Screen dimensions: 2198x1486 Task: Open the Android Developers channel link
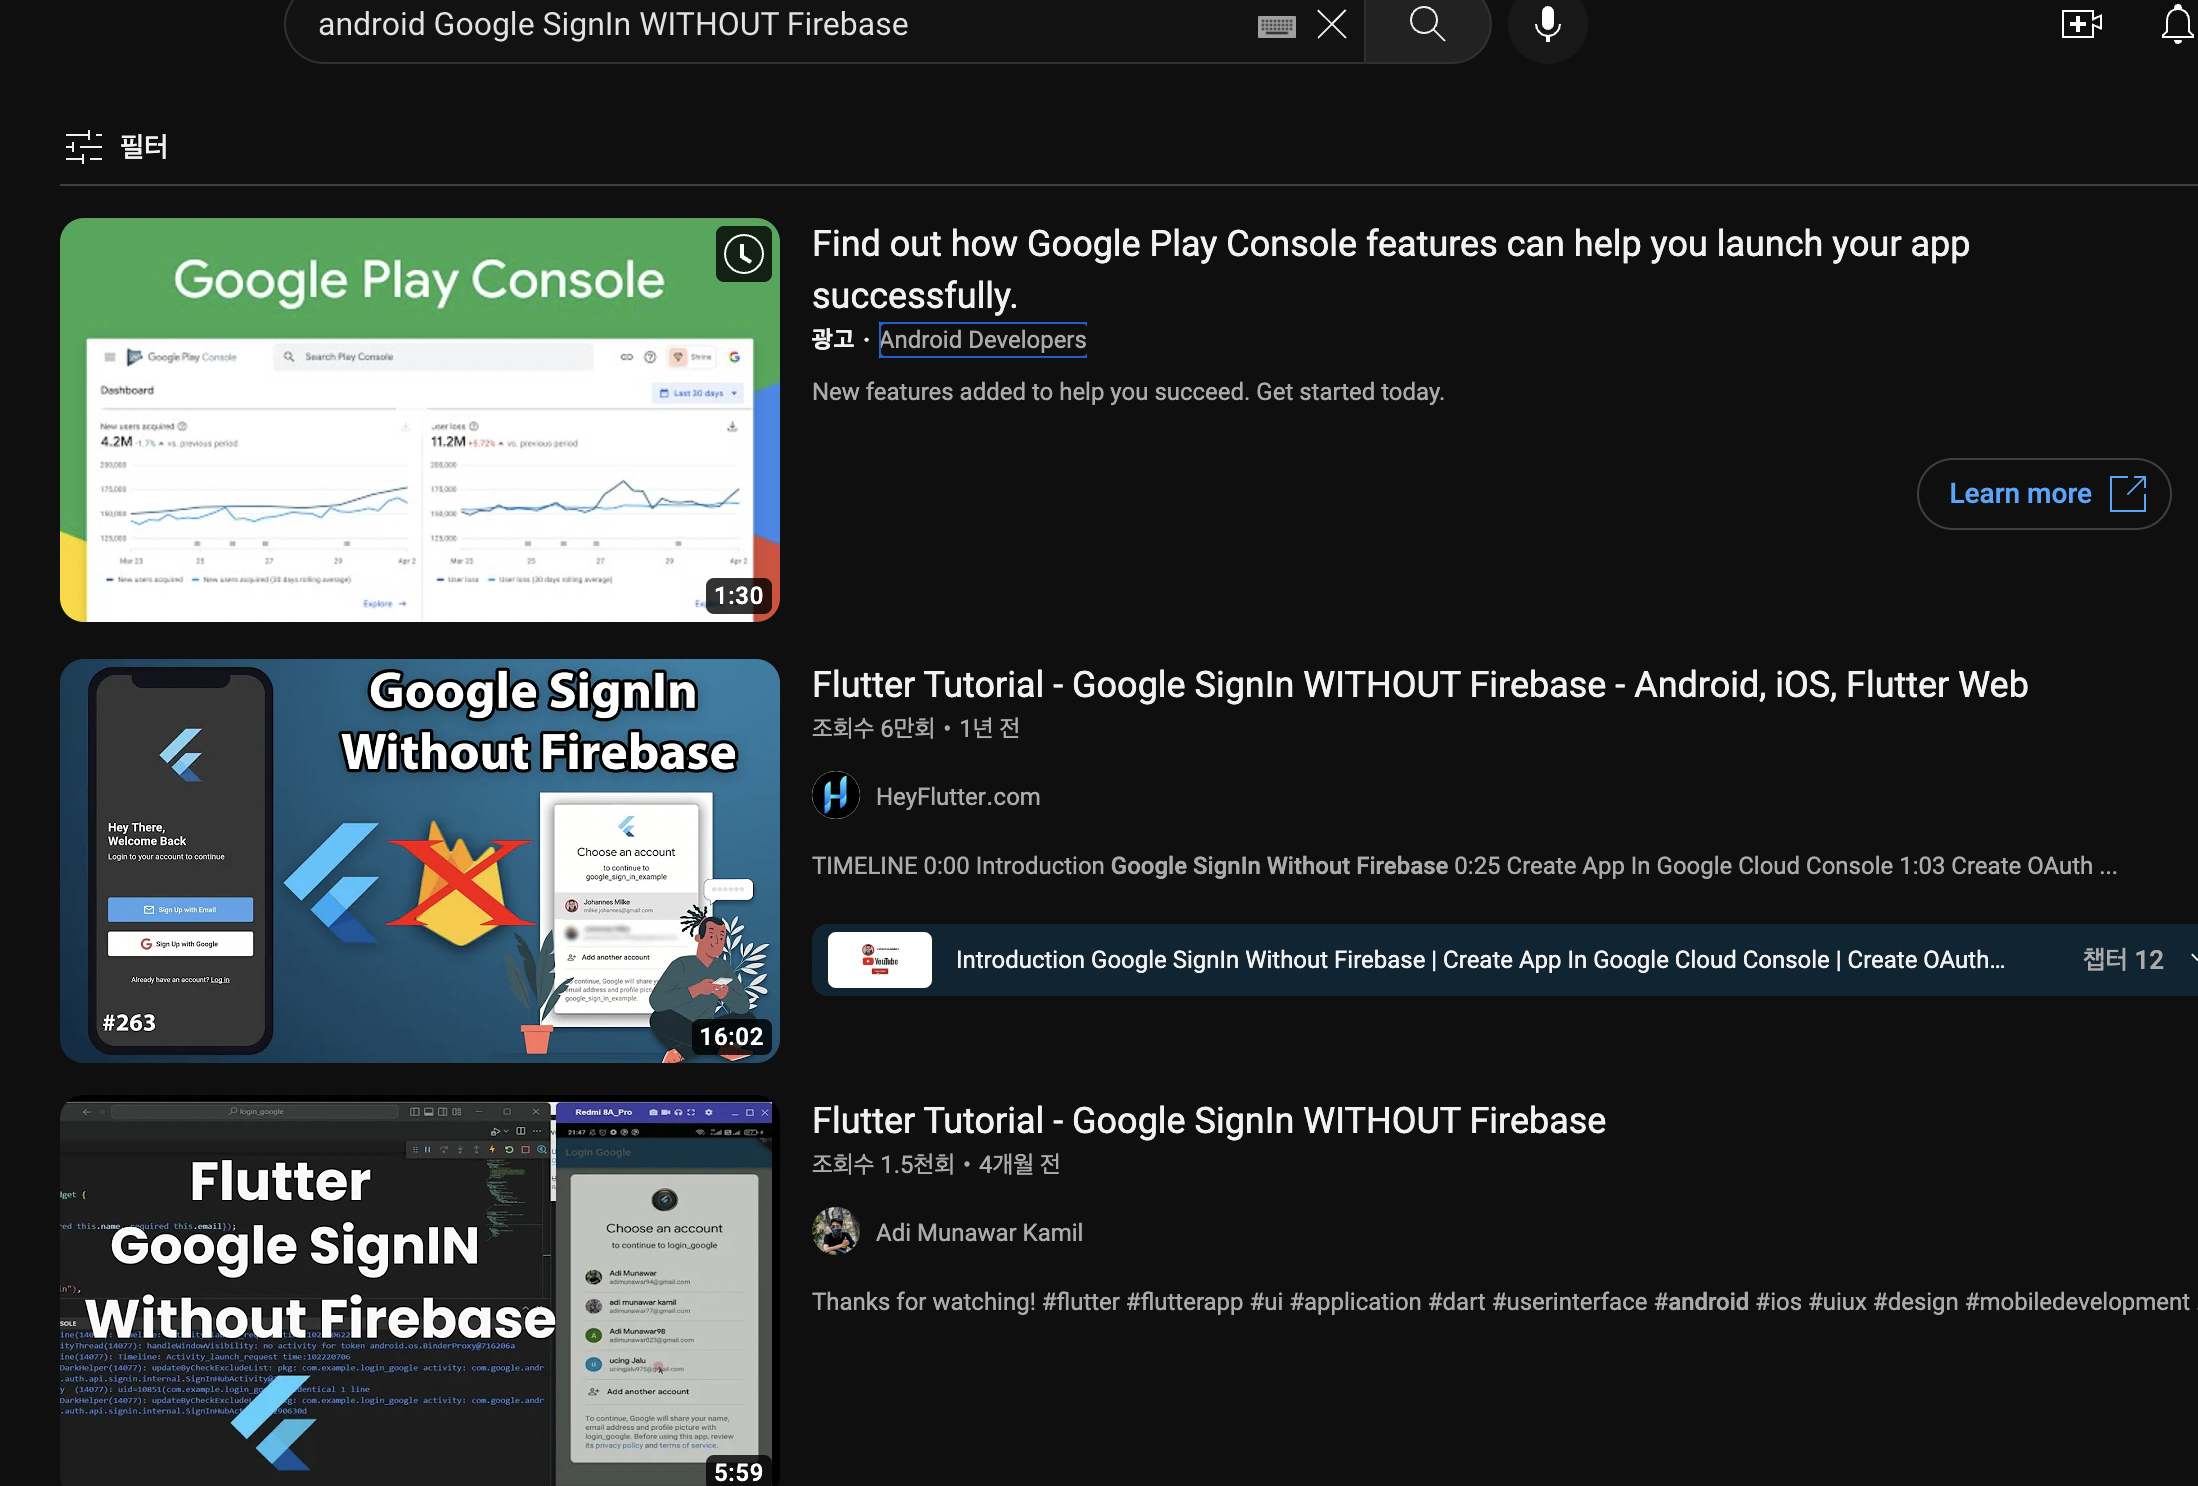pyautogui.click(x=983, y=340)
